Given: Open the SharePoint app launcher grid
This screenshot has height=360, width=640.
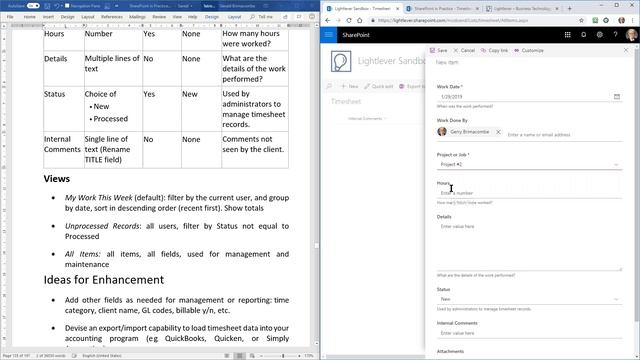Looking at the screenshot, I should [x=567, y=35].
